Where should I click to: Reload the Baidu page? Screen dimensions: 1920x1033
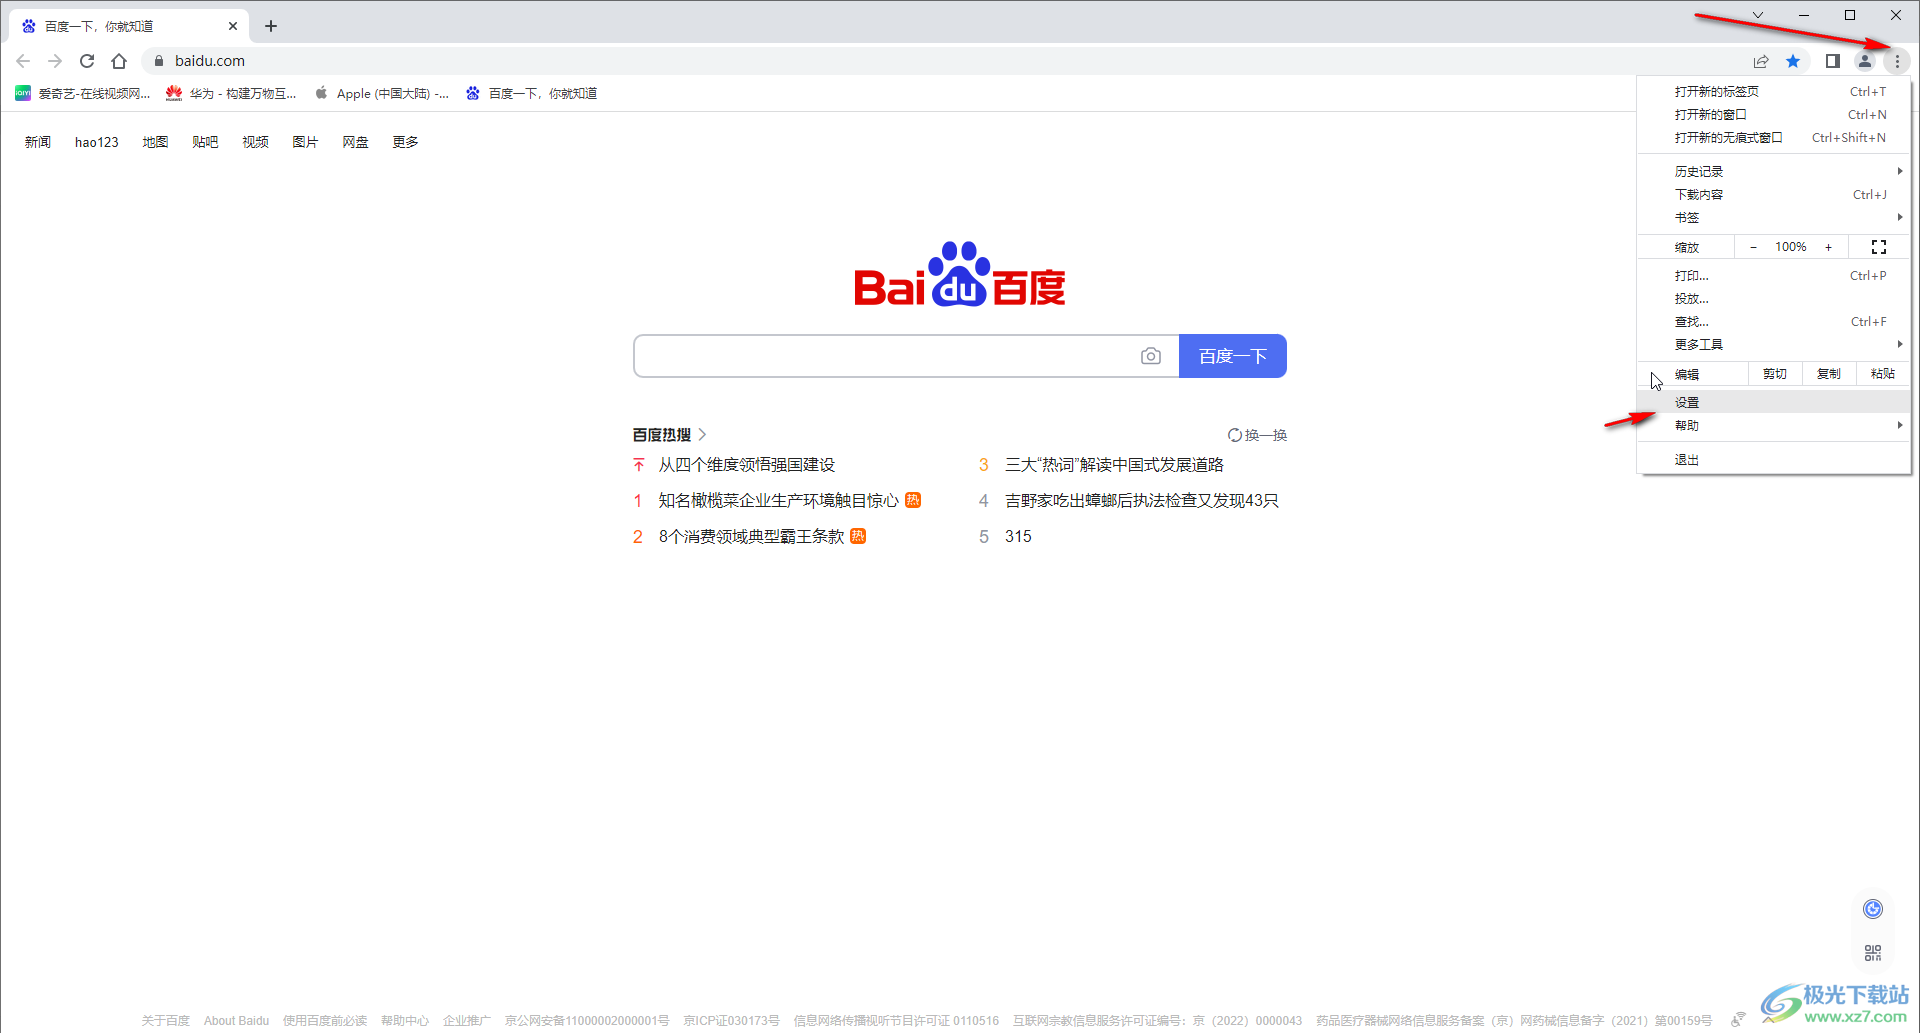pos(87,61)
